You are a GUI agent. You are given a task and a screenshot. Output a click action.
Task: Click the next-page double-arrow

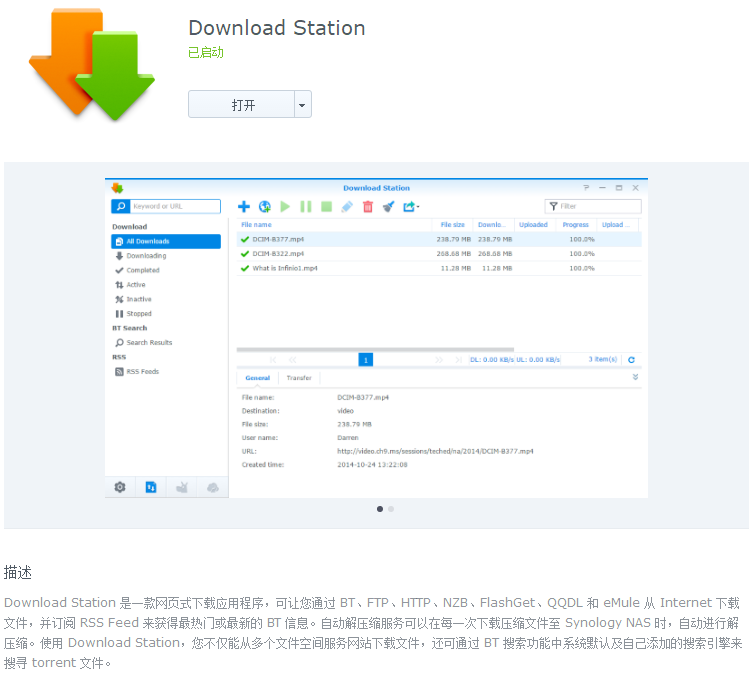tap(439, 360)
